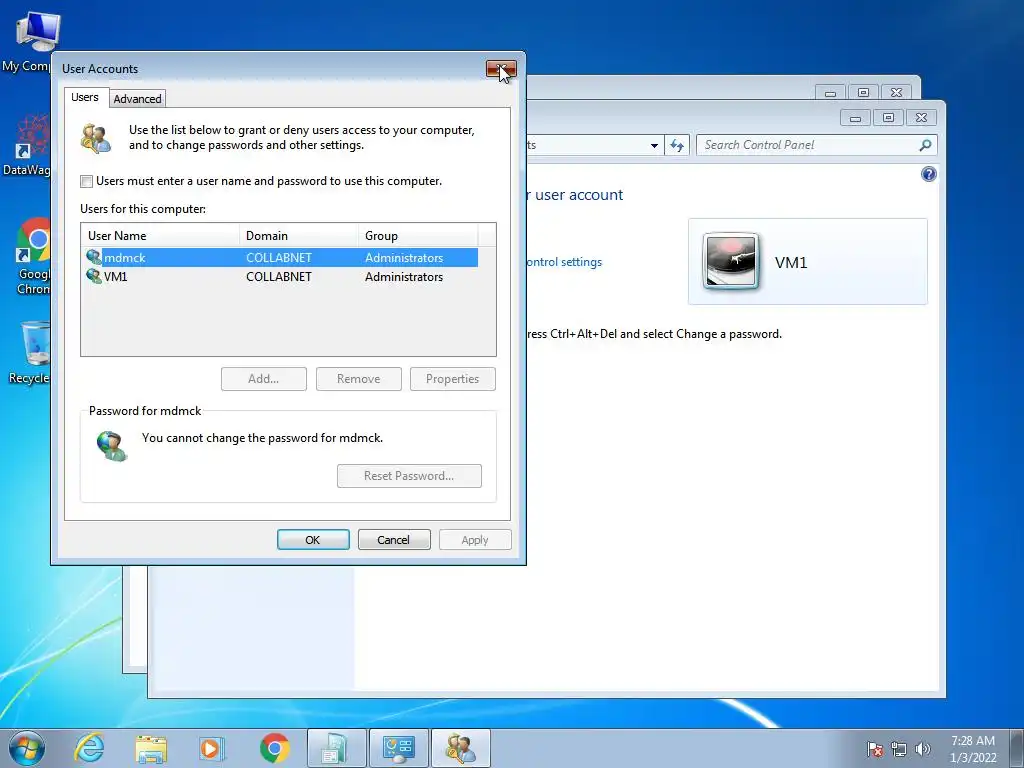Open volume speaker tray icon

click(x=922, y=749)
